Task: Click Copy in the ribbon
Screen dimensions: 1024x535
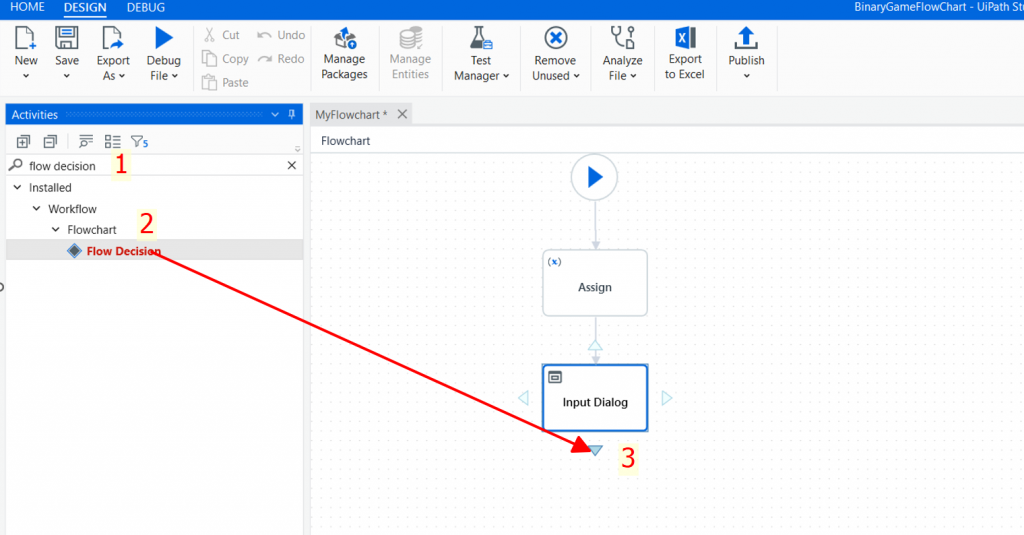Action: pos(225,59)
